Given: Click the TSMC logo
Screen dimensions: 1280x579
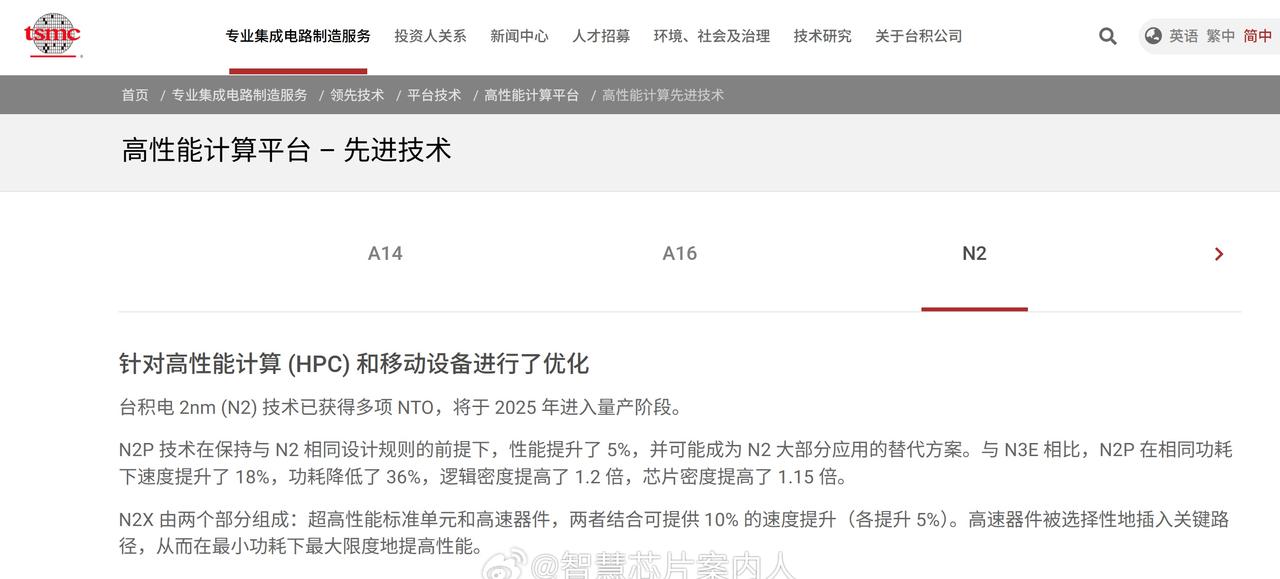Looking at the screenshot, I should point(52,36).
